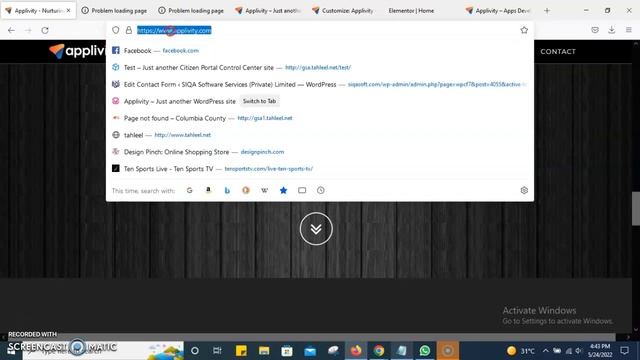
Task: Switch to the Elementor | Home tab
Action: tap(411, 11)
